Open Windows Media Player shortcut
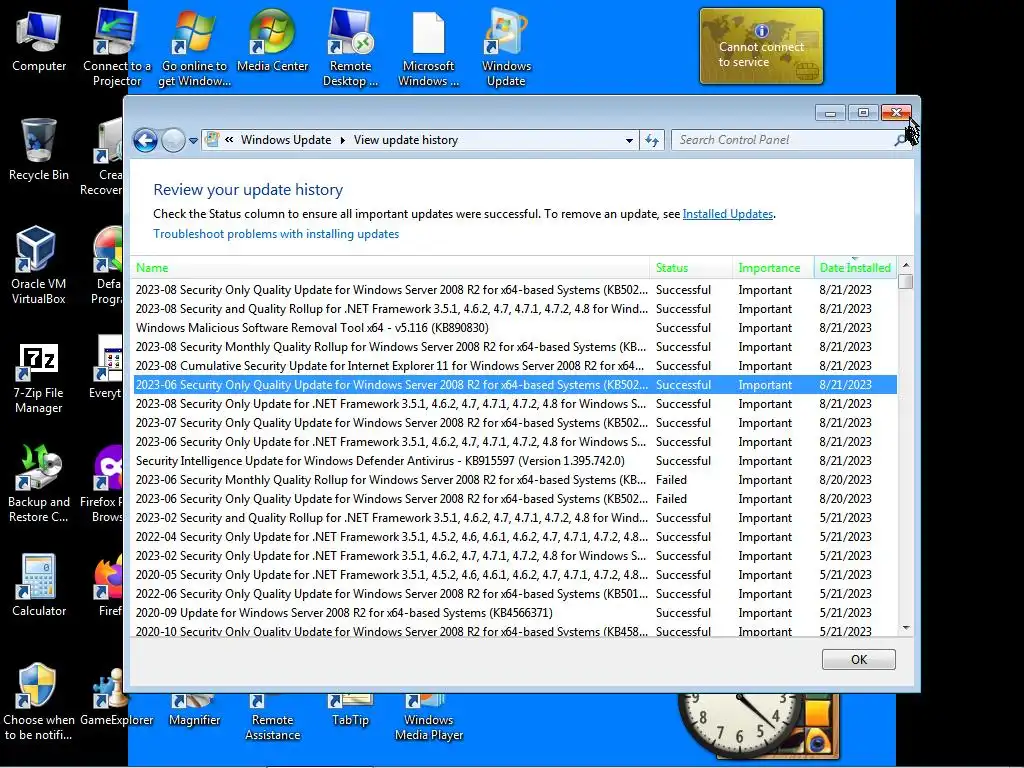1024x768 pixels. pyautogui.click(x=428, y=717)
